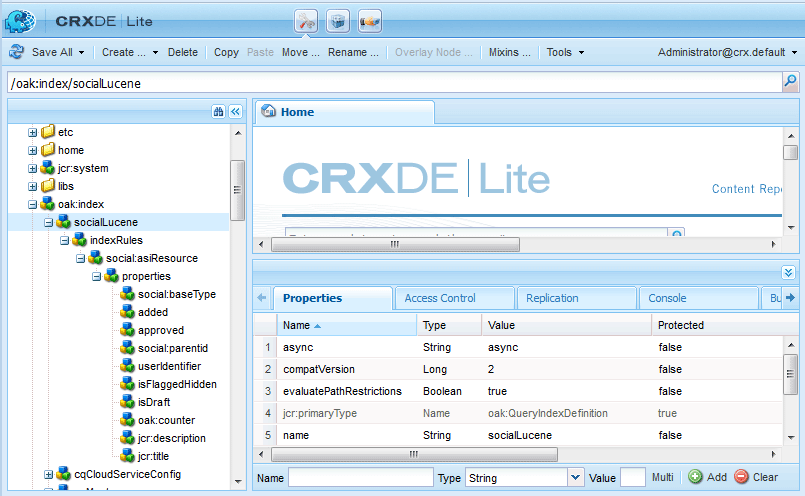The image size is (805, 496).
Task: Click the repository path input field
Action: 394,83
